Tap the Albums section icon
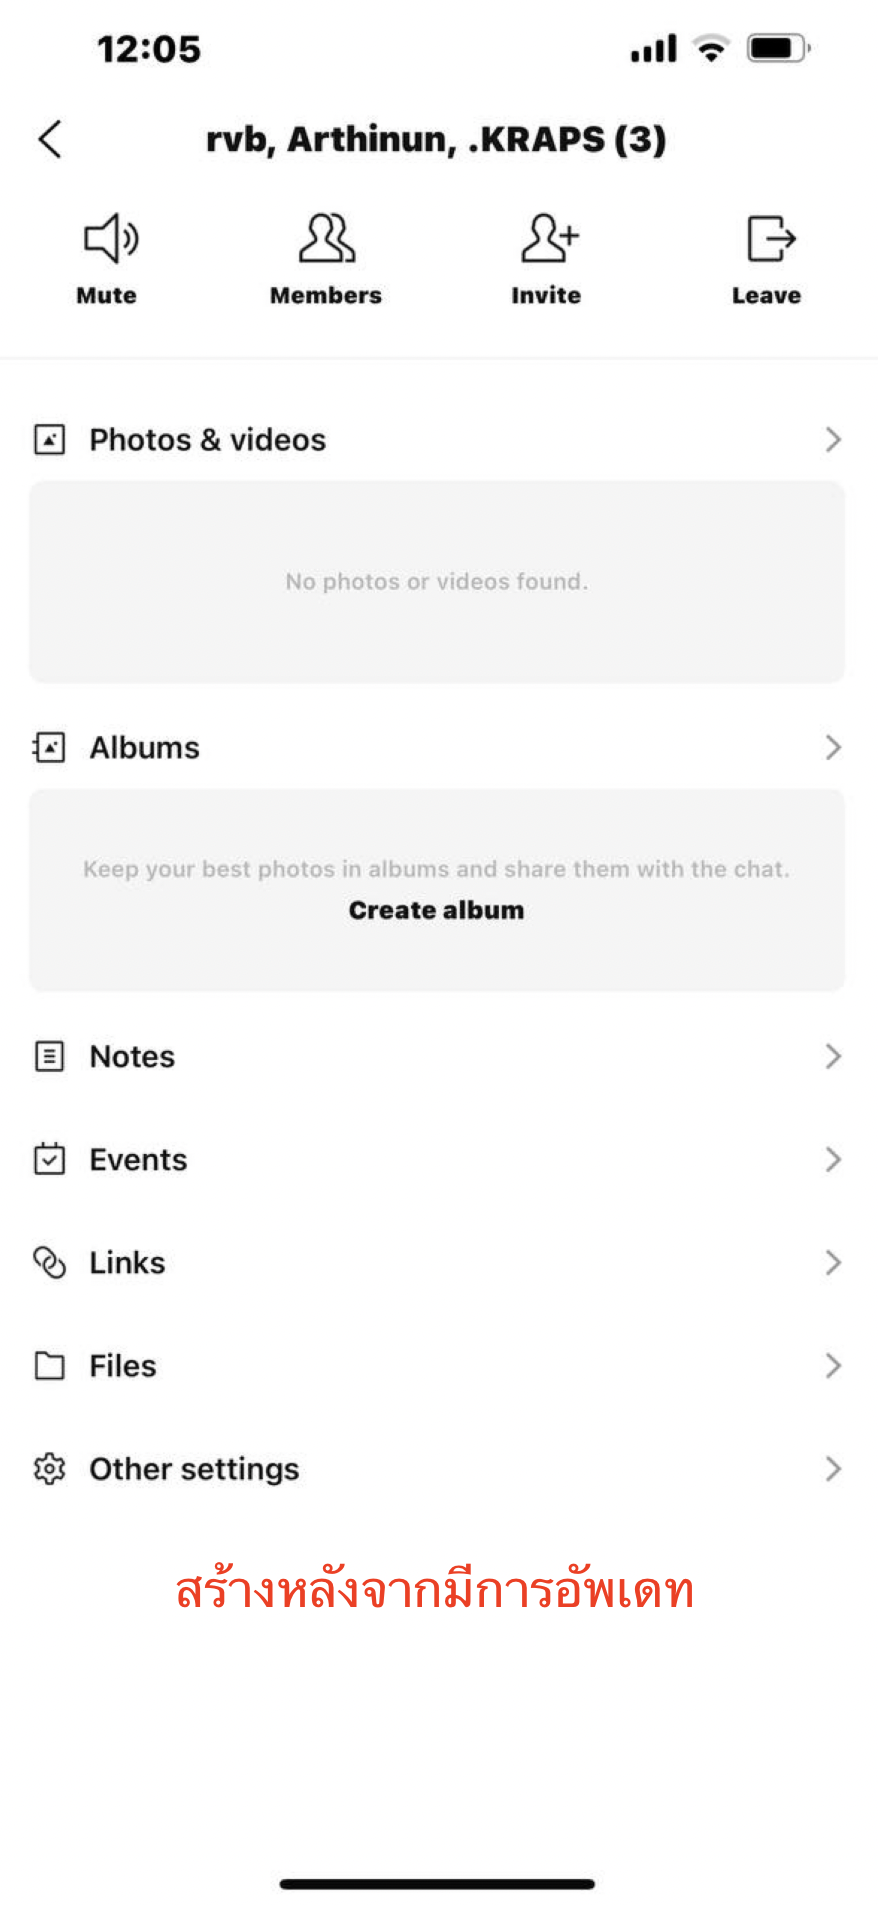The height and width of the screenshot is (1906, 878). (49, 748)
